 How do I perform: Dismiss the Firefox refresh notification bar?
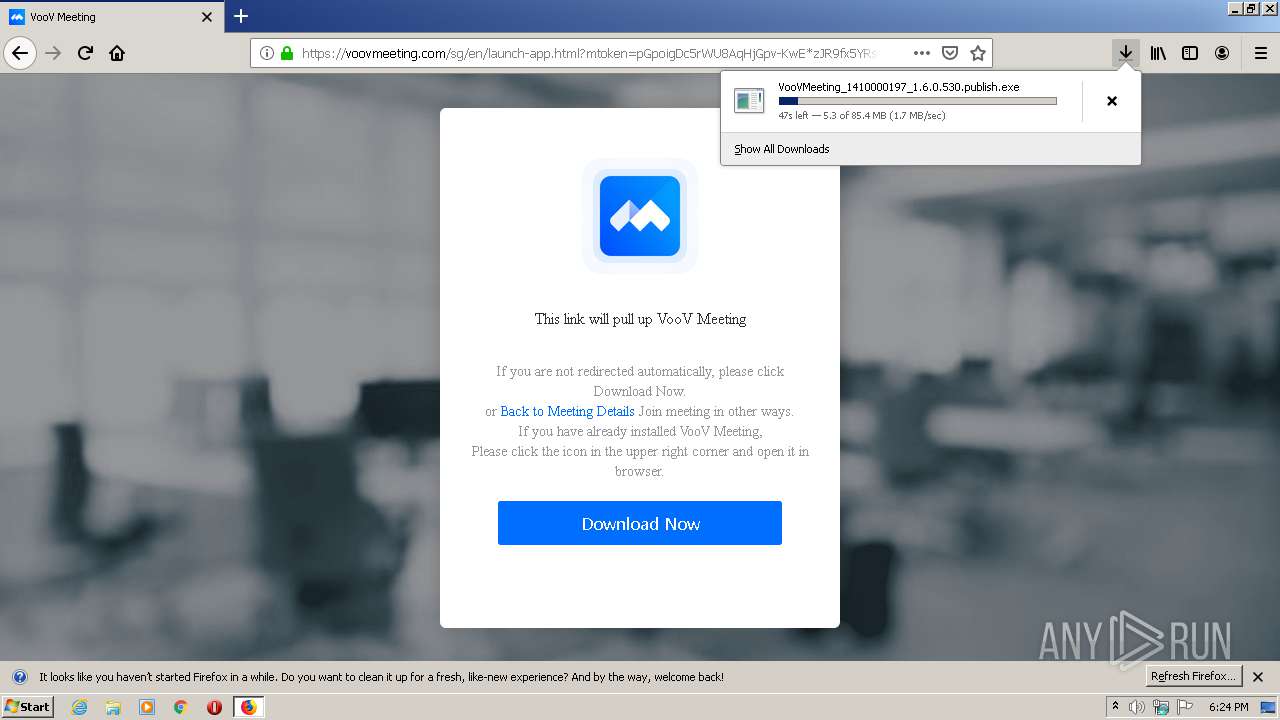click(1258, 677)
